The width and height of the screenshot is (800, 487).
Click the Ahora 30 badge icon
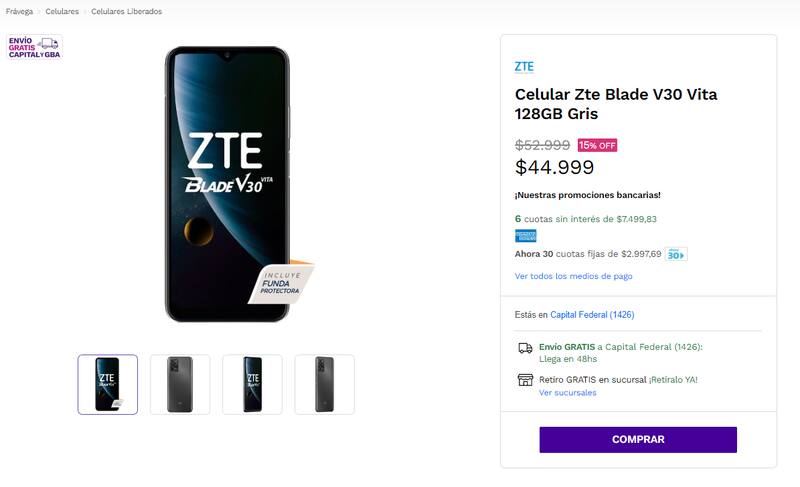tap(676, 254)
